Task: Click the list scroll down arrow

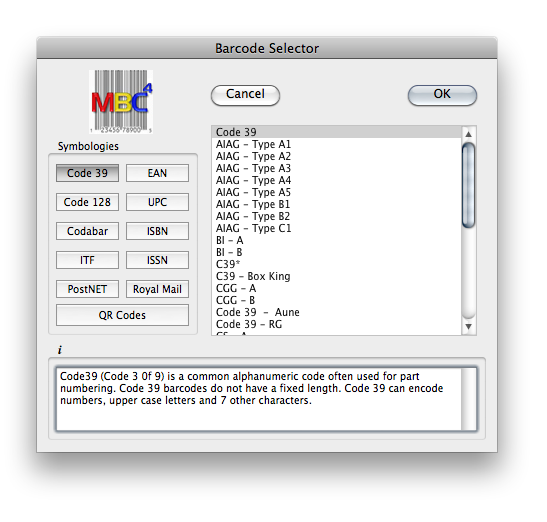Action: click(x=469, y=327)
